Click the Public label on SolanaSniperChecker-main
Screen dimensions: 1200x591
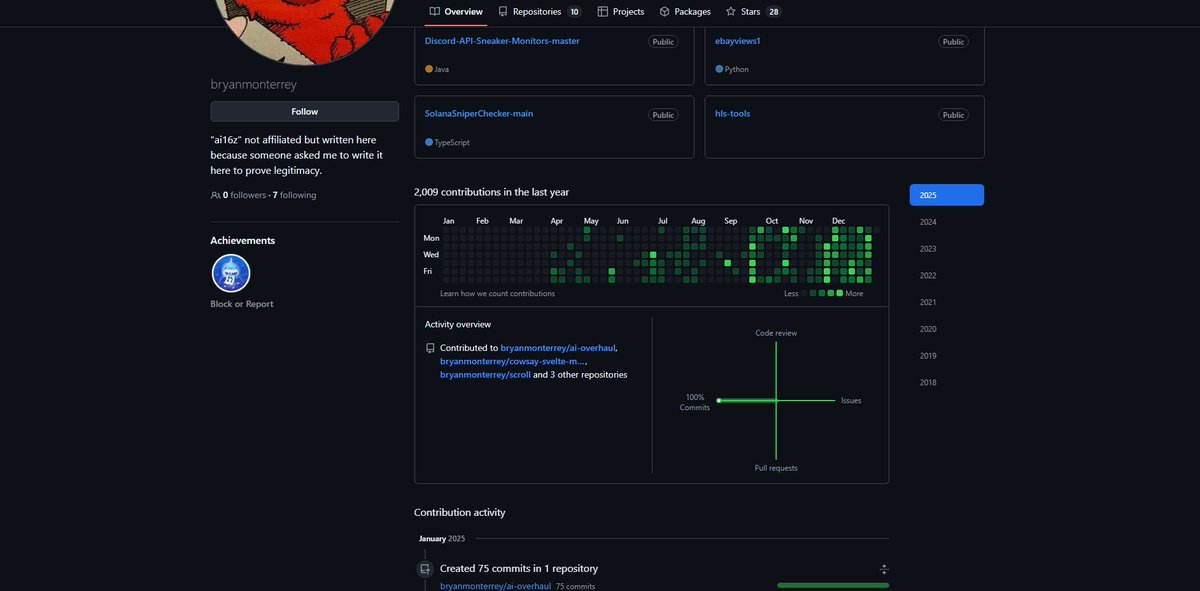[664, 115]
